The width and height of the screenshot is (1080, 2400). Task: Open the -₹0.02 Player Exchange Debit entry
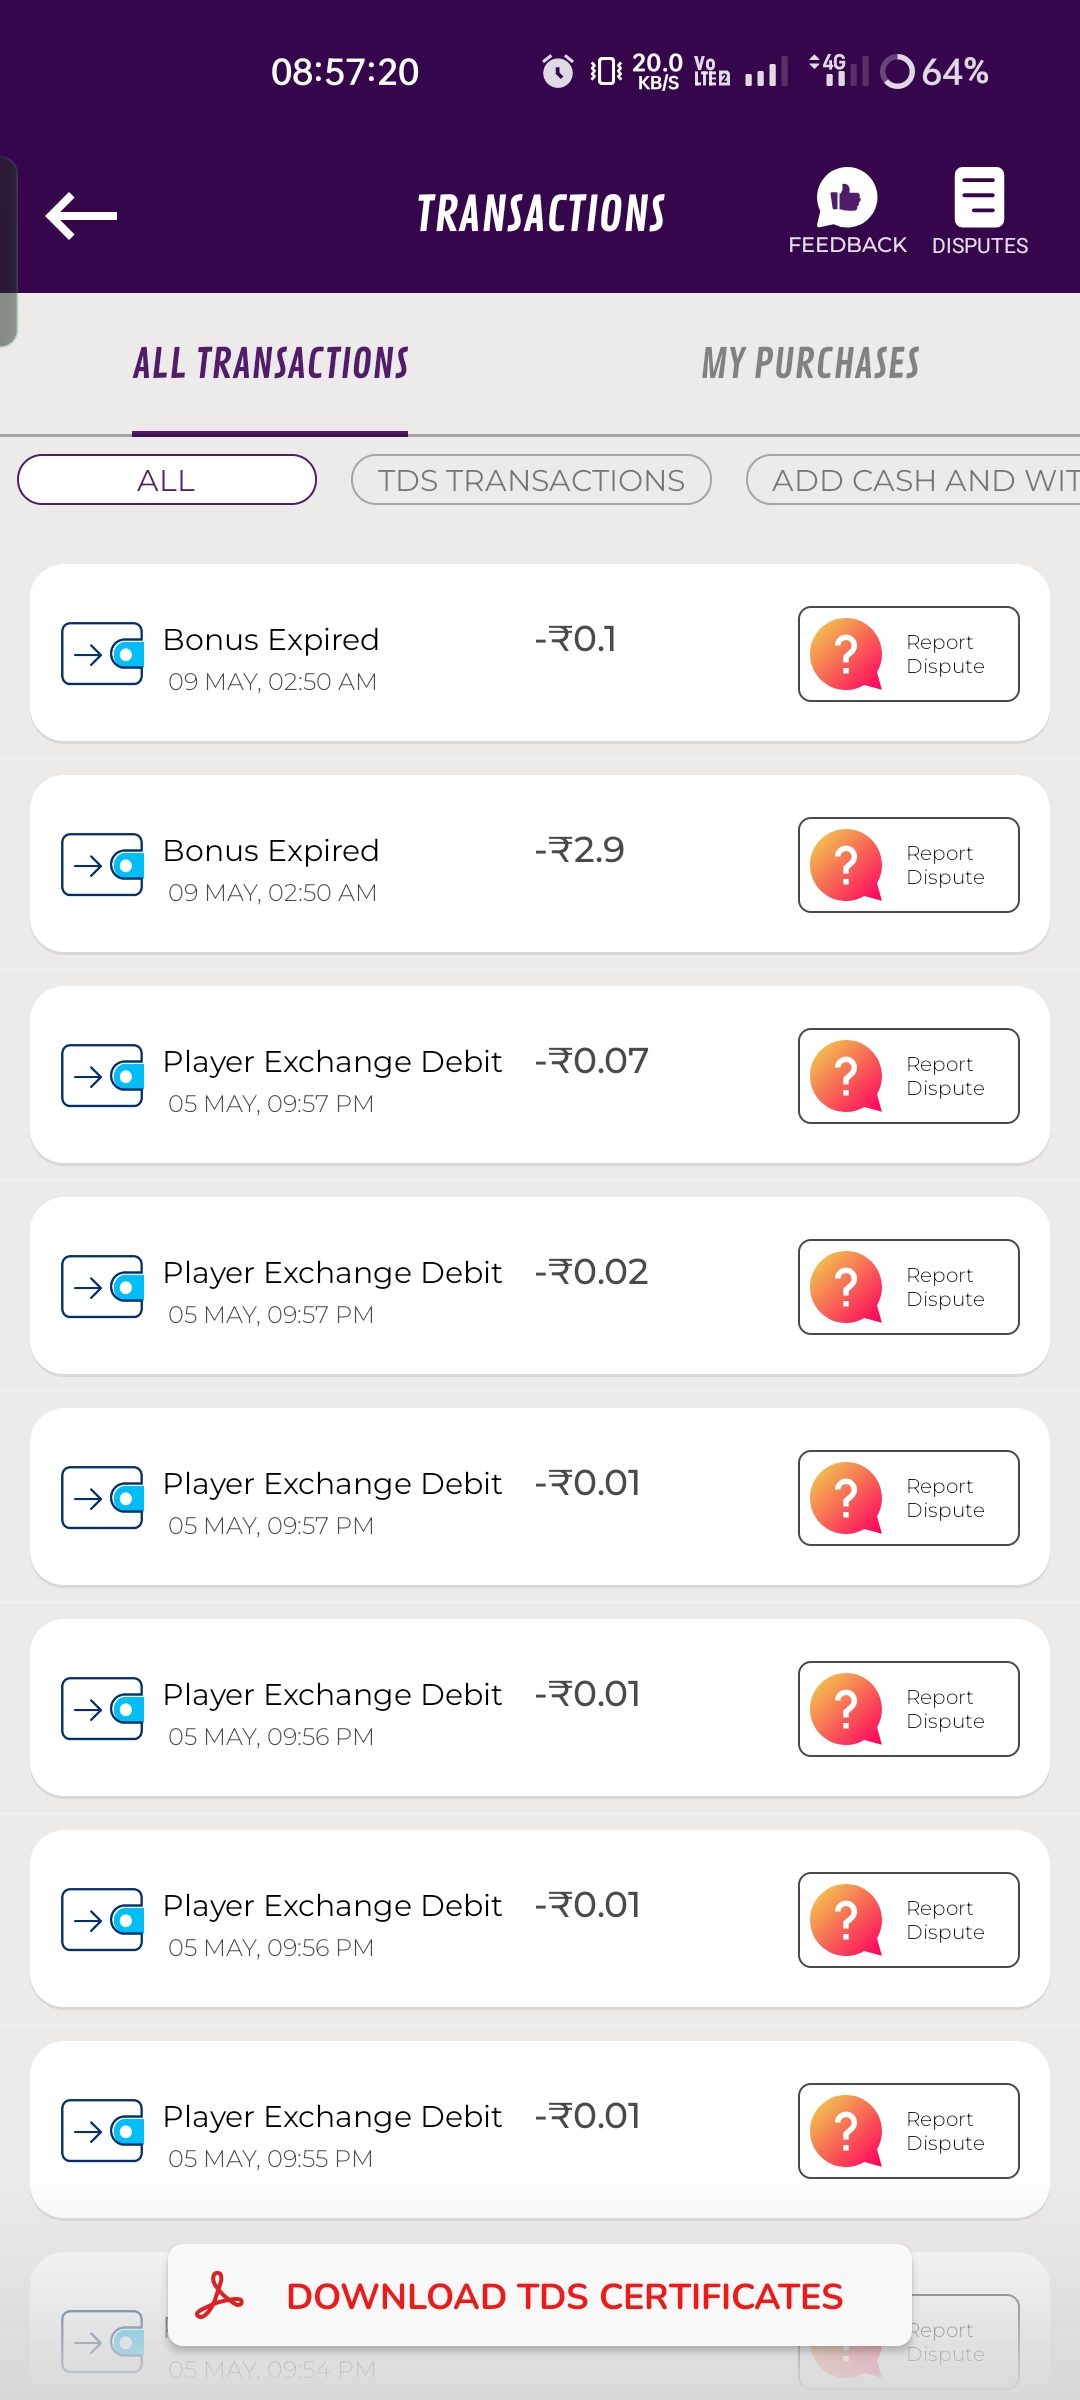coord(400,1287)
